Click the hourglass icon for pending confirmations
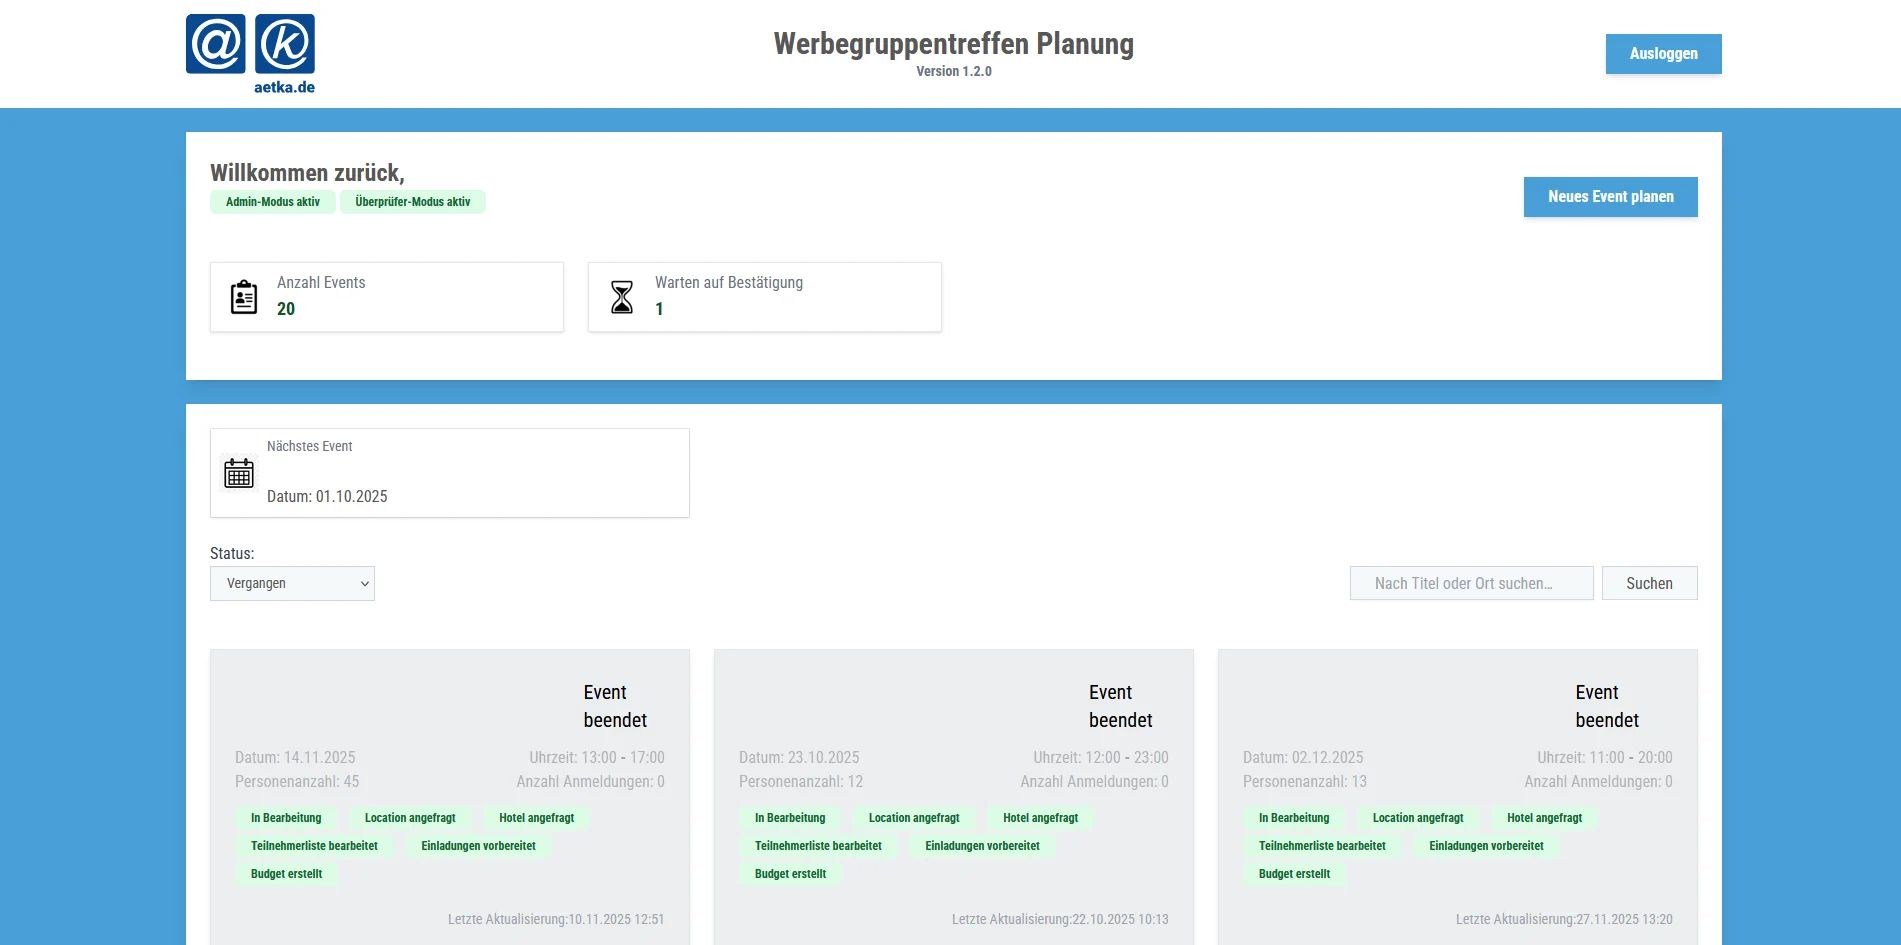 622,298
